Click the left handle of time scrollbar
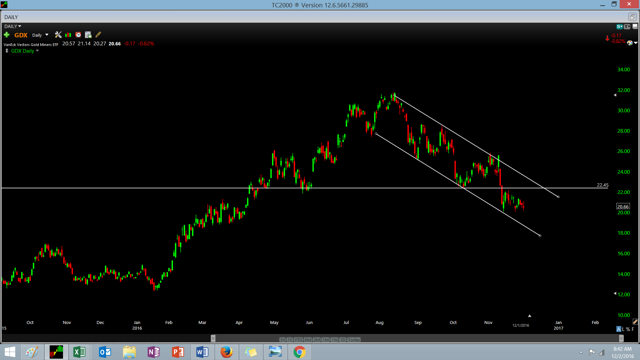This screenshot has height=360, width=640. [213, 338]
